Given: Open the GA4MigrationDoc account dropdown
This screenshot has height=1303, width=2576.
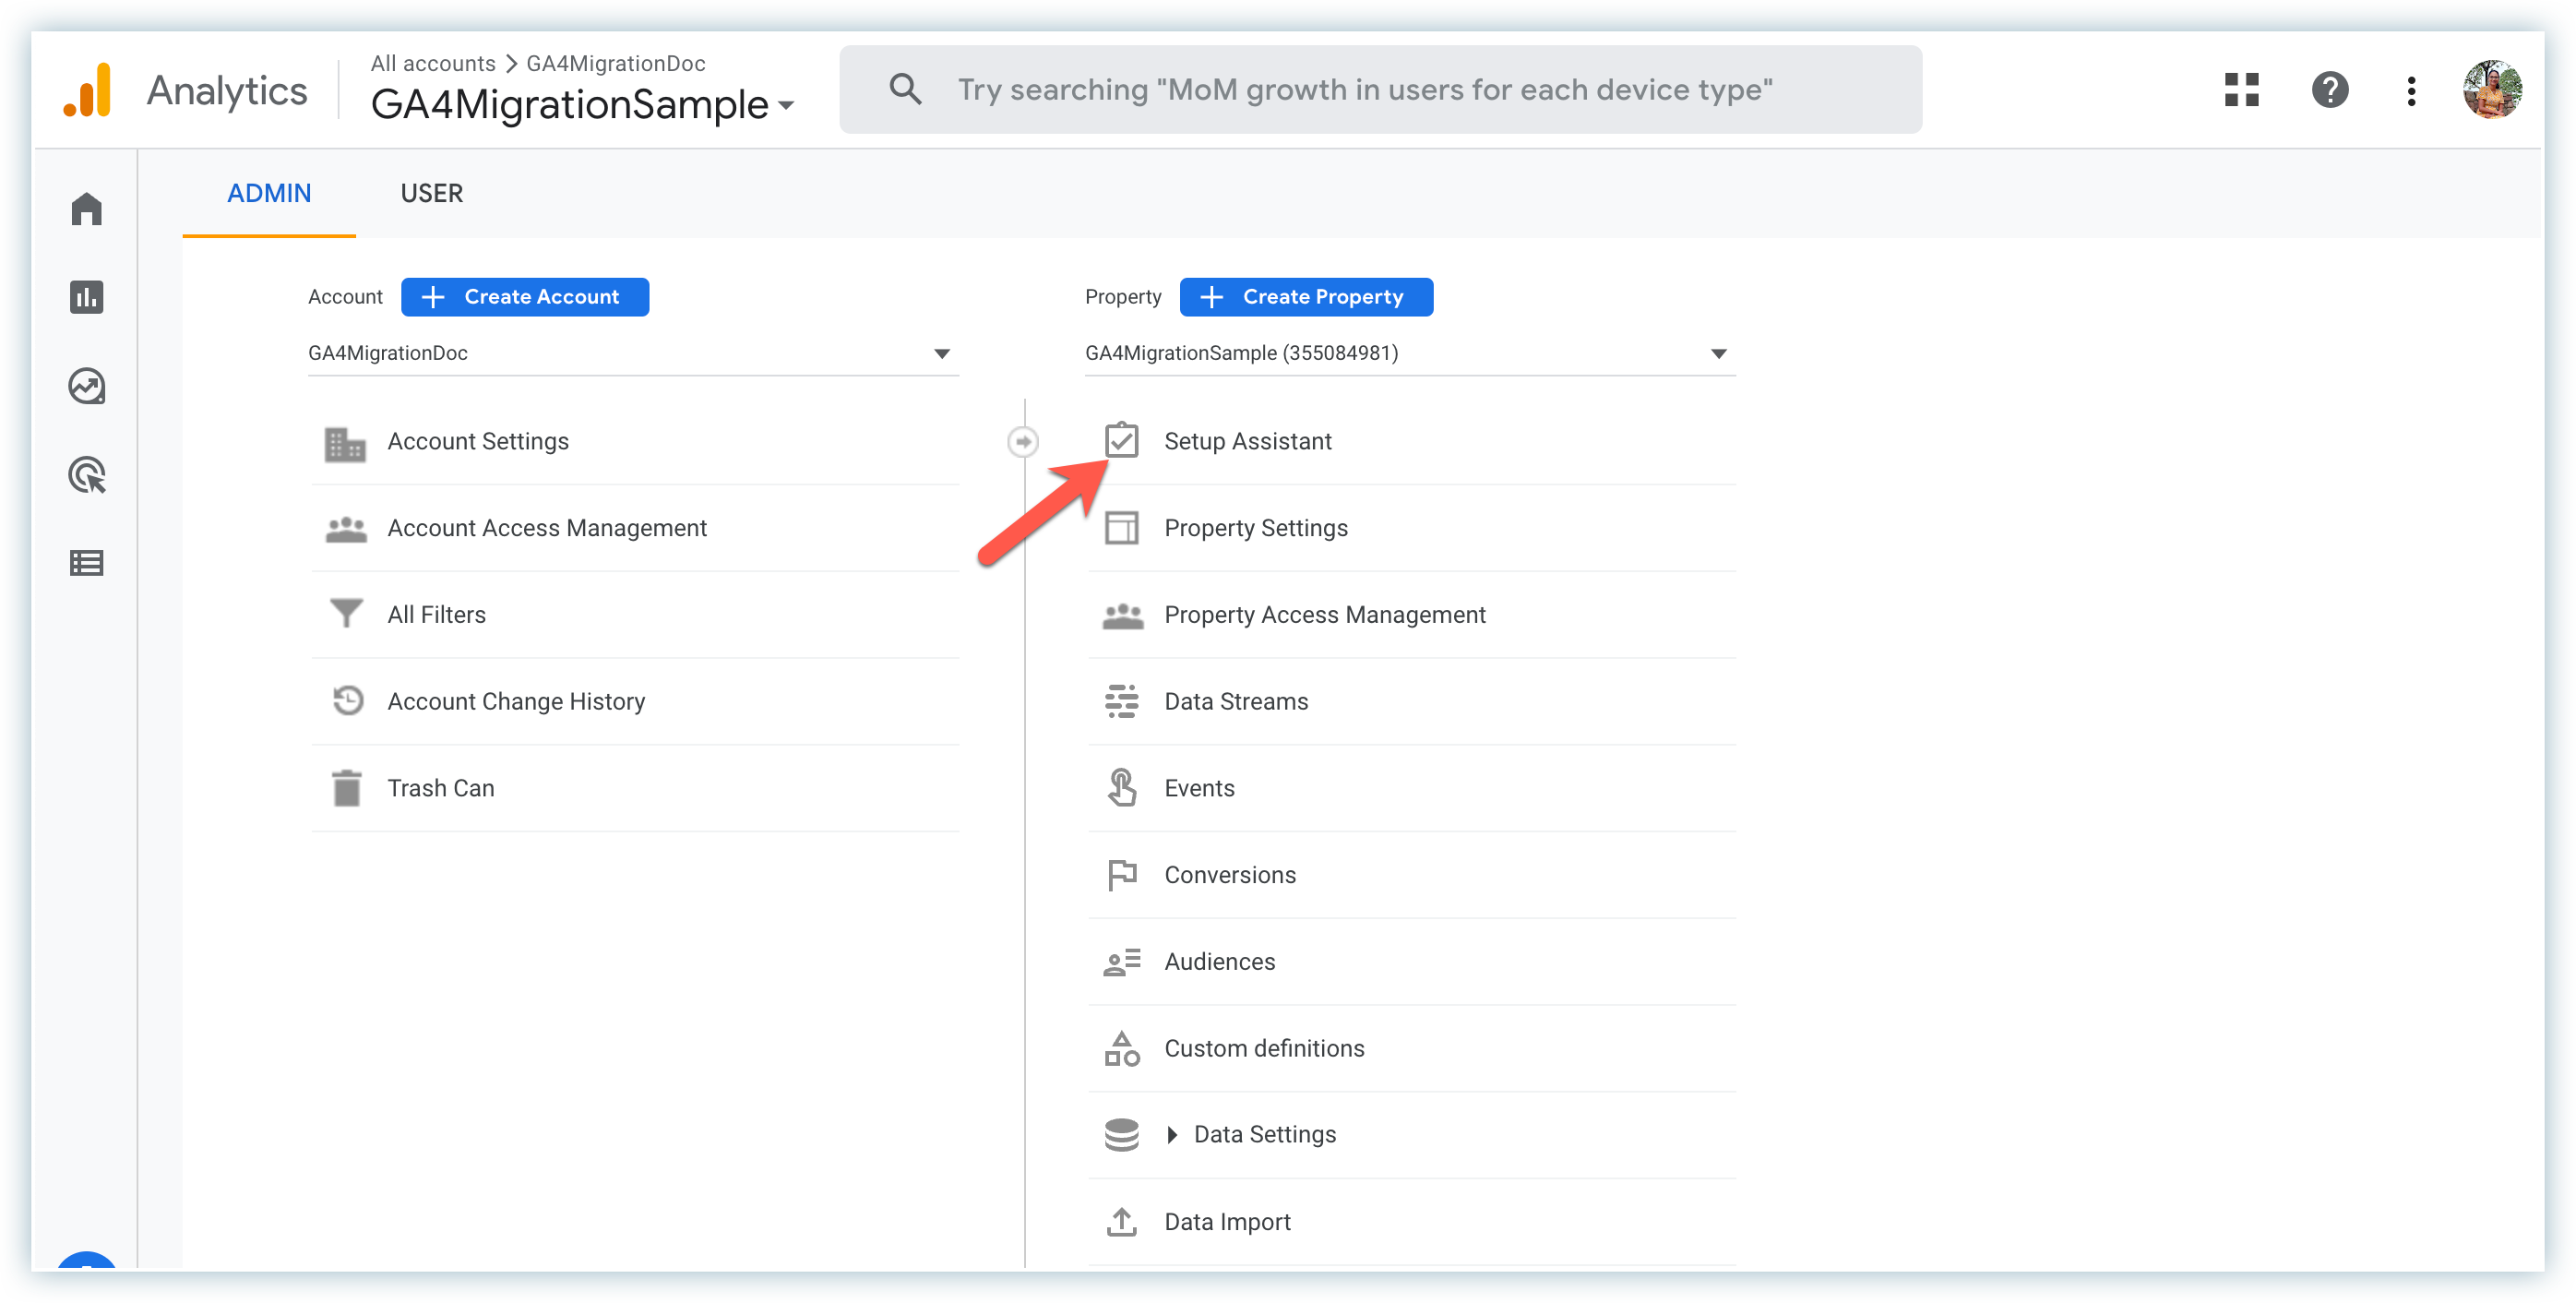Looking at the screenshot, I should (632, 353).
